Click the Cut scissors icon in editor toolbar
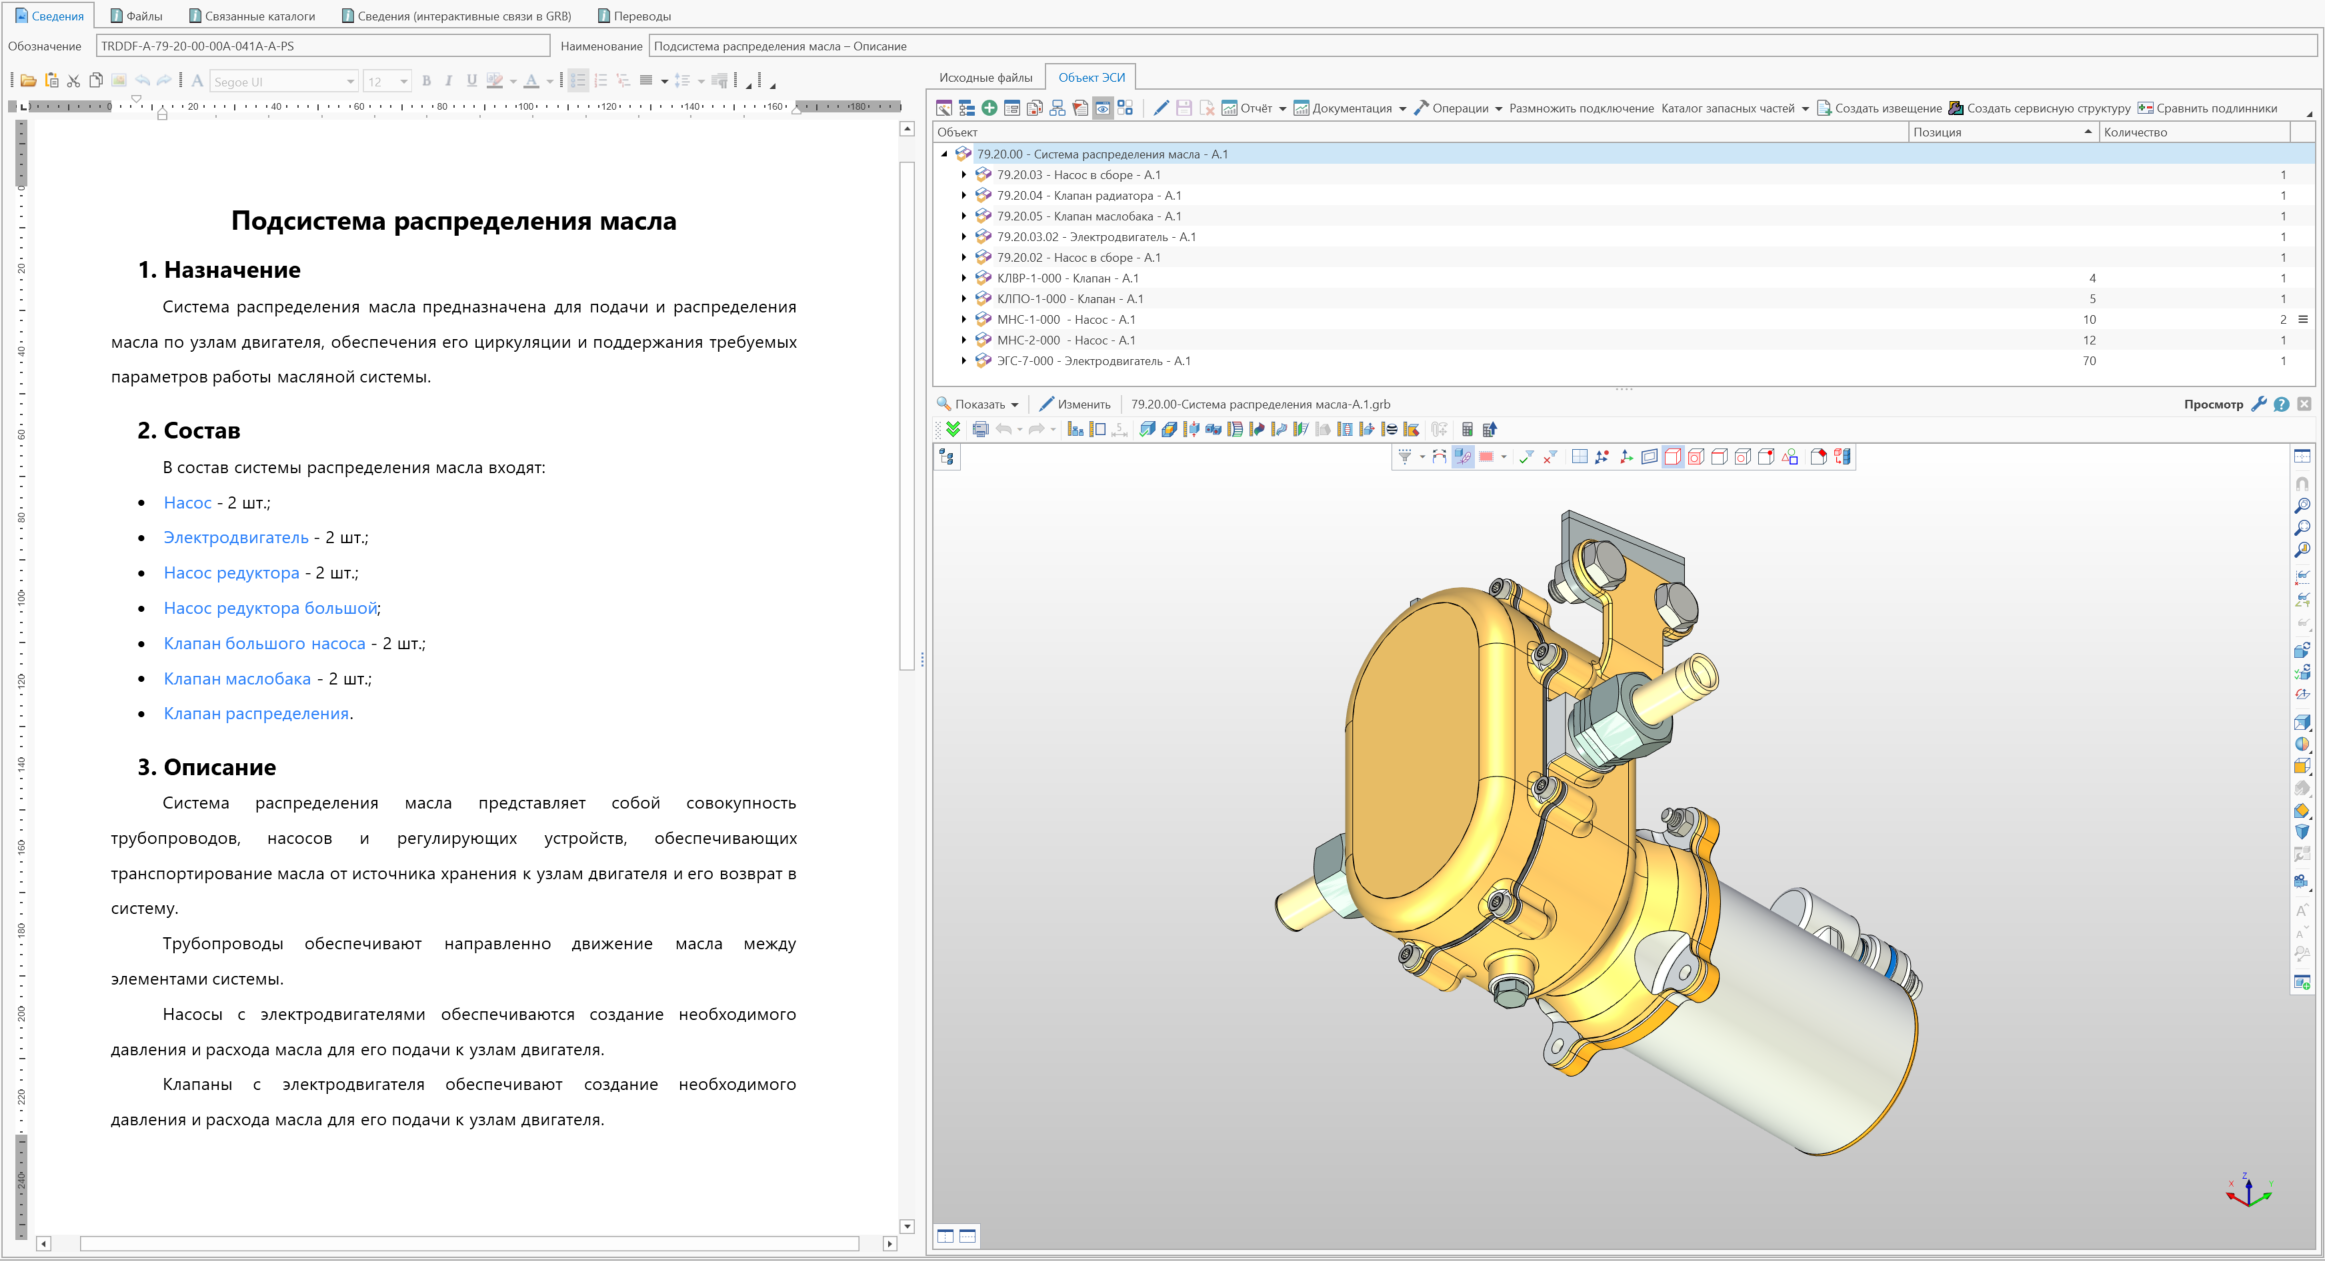This screenshot has height=1261, width=2325. pyautogui.click(x=74, y=81)
